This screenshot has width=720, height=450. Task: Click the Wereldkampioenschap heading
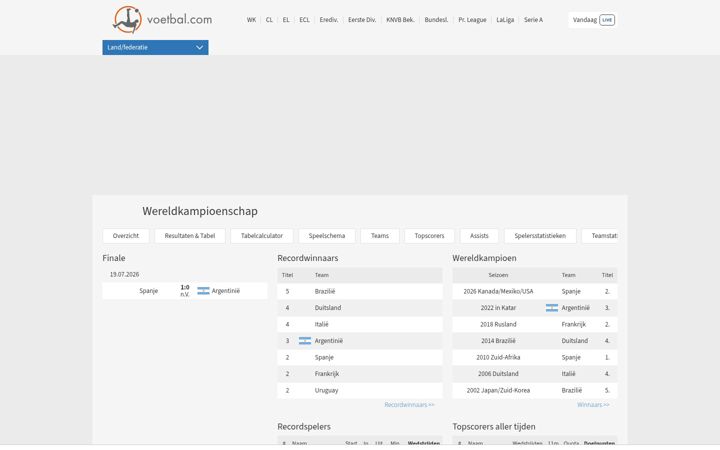click(200, 211)
